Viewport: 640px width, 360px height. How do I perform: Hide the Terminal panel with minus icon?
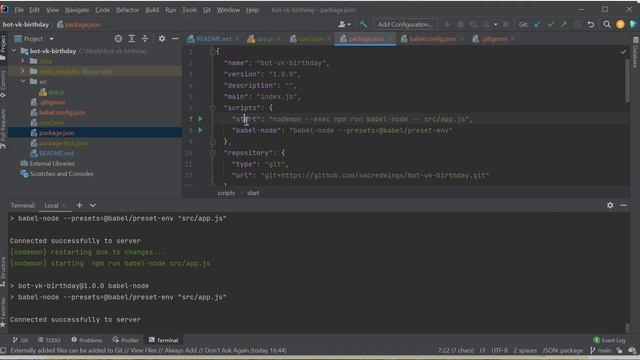[623, 205]
